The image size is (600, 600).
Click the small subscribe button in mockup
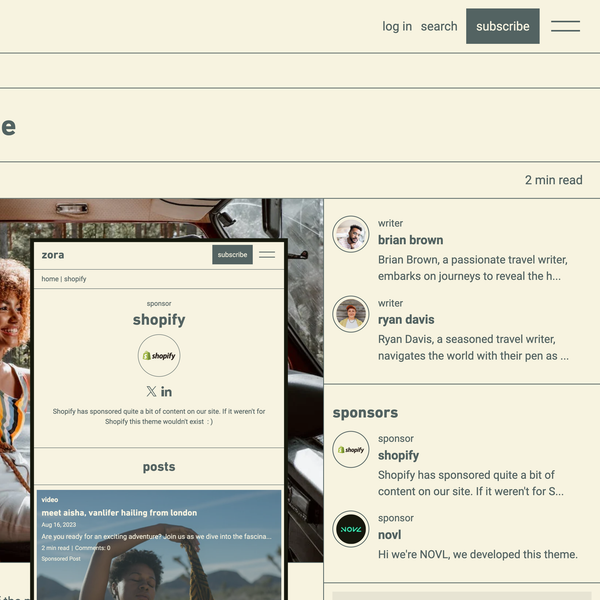tap(232, 254)
